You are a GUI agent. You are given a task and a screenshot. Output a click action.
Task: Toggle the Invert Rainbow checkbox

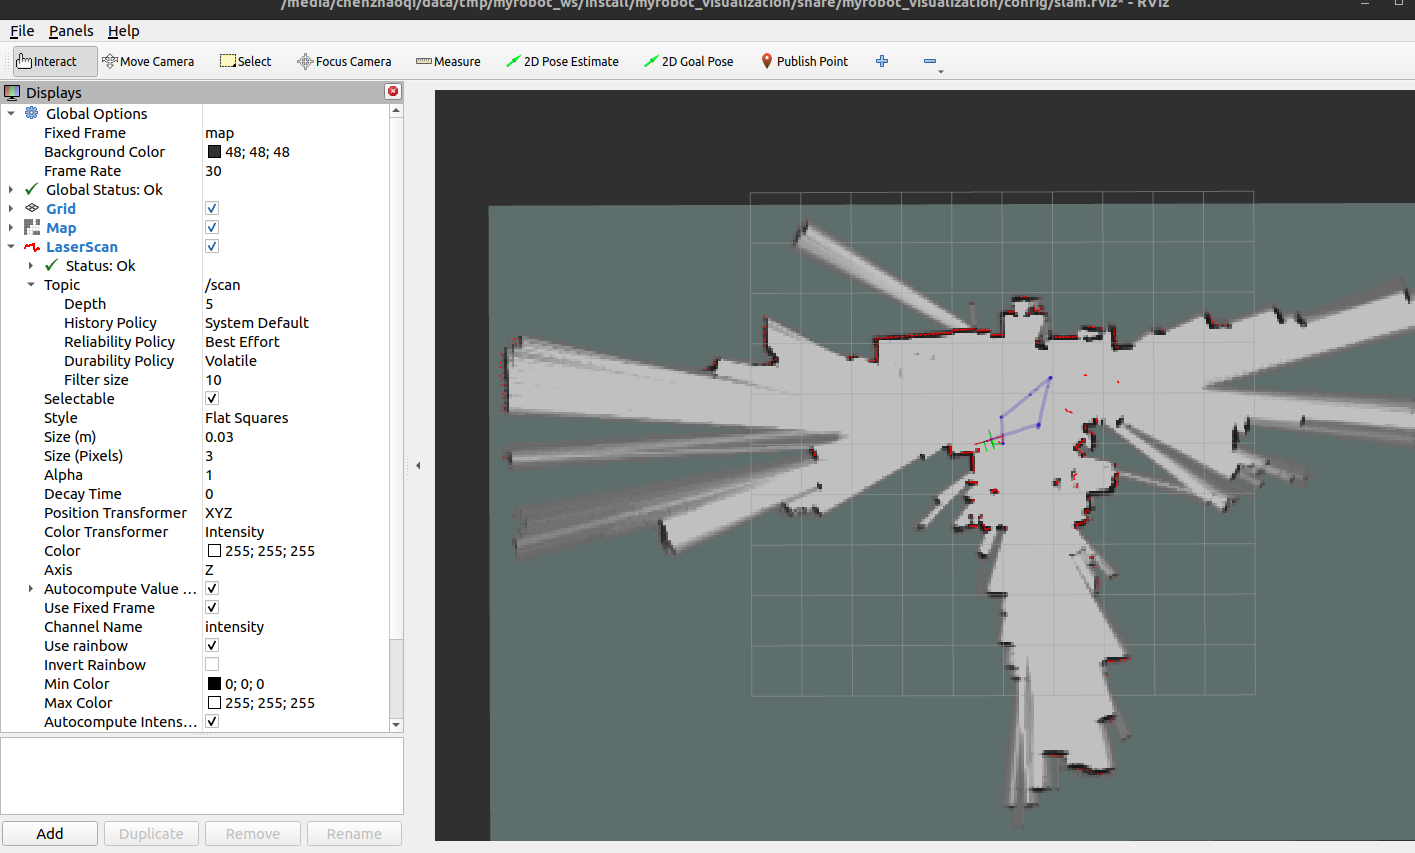212,664
